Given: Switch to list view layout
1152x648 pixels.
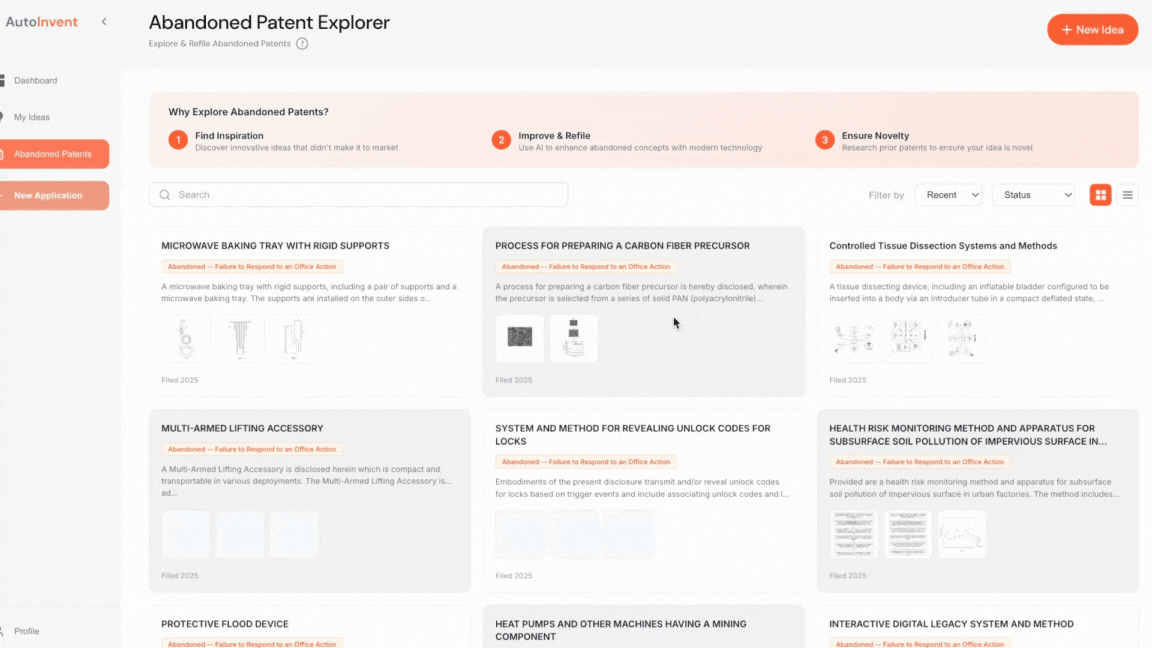Looking at the screenshot, I should [1128, 194].
